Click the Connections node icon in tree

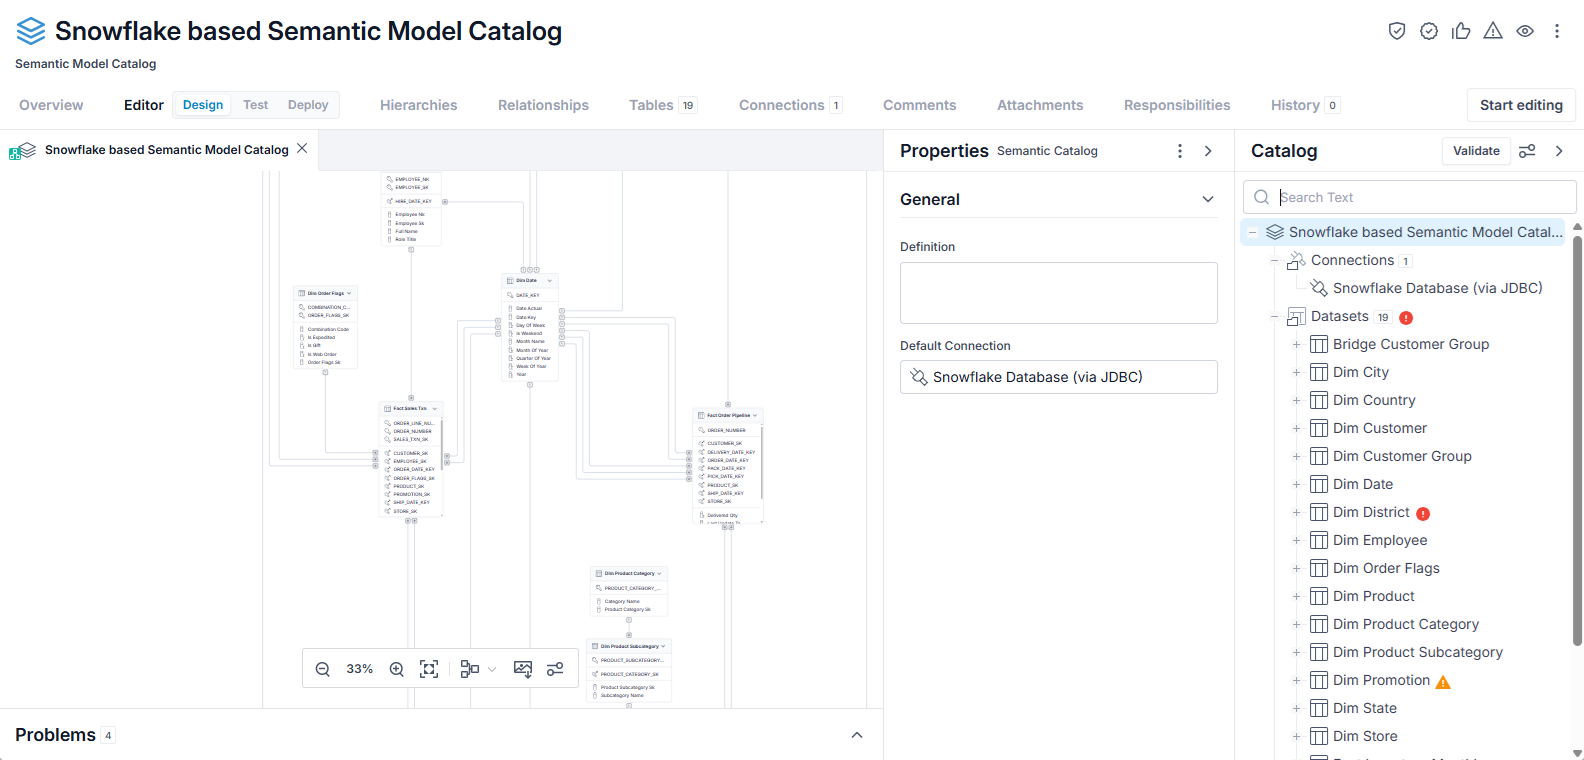point(1296,260)
